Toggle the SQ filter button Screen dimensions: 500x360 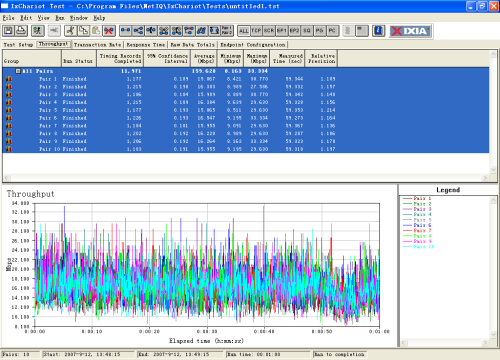[307, 31]
